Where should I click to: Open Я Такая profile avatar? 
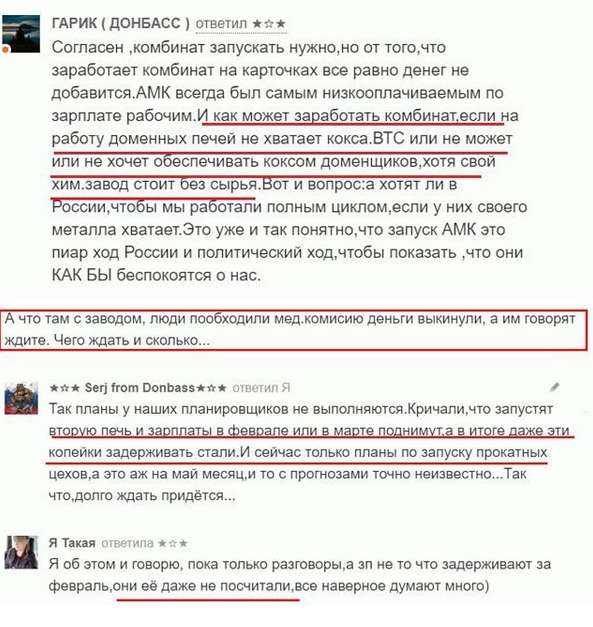21,553
